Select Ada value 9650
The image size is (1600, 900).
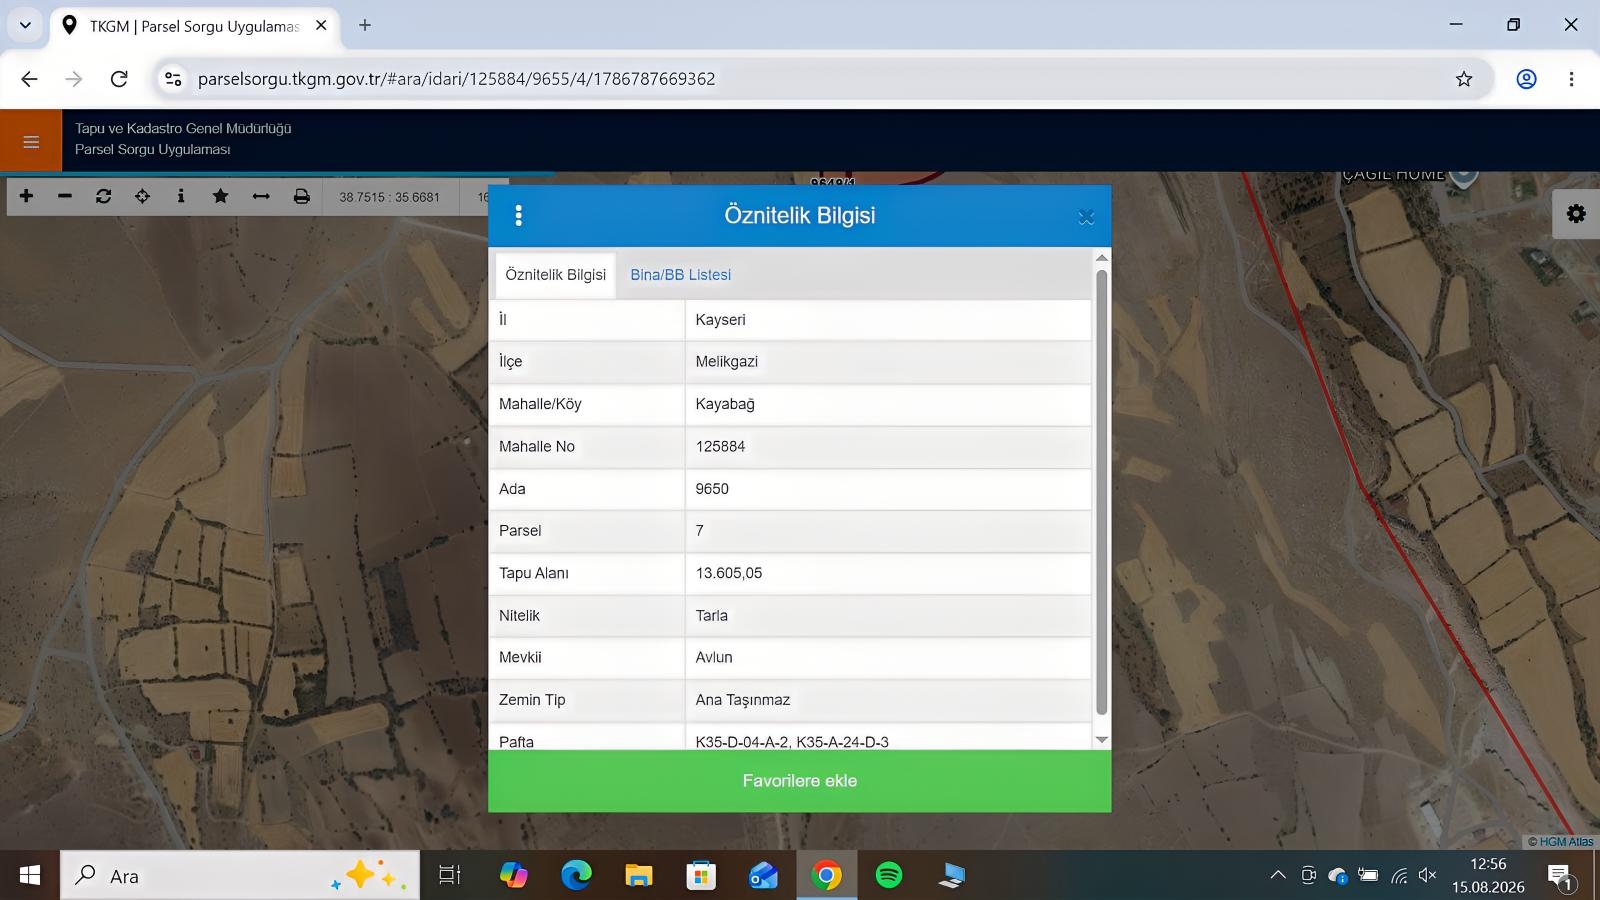[x=888, y=489]
